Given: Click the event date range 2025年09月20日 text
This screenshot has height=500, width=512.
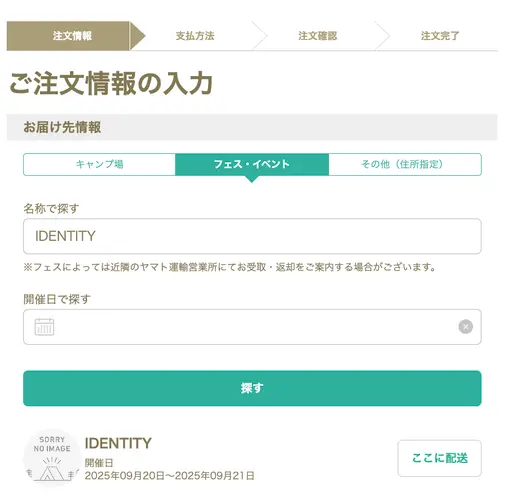Looking at the screenshot, I should point(169,476).
